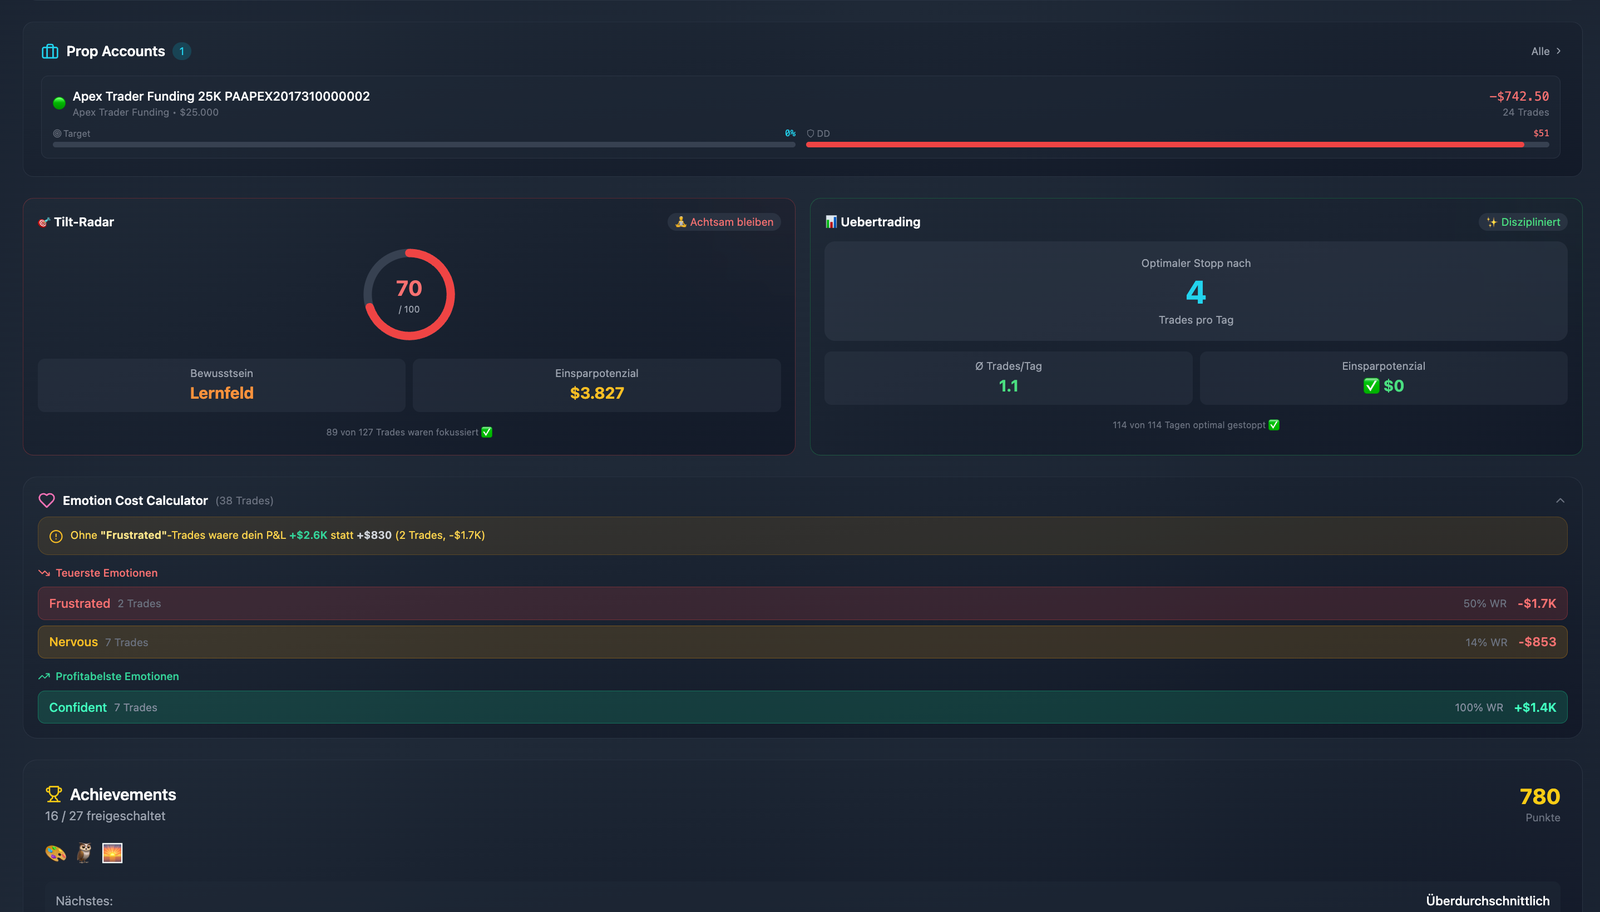Screen dimensions: 1600x912
Task: Click green check after 114 von 114 Tagen
Action: pyautogui.click(x=1274, y=425)
